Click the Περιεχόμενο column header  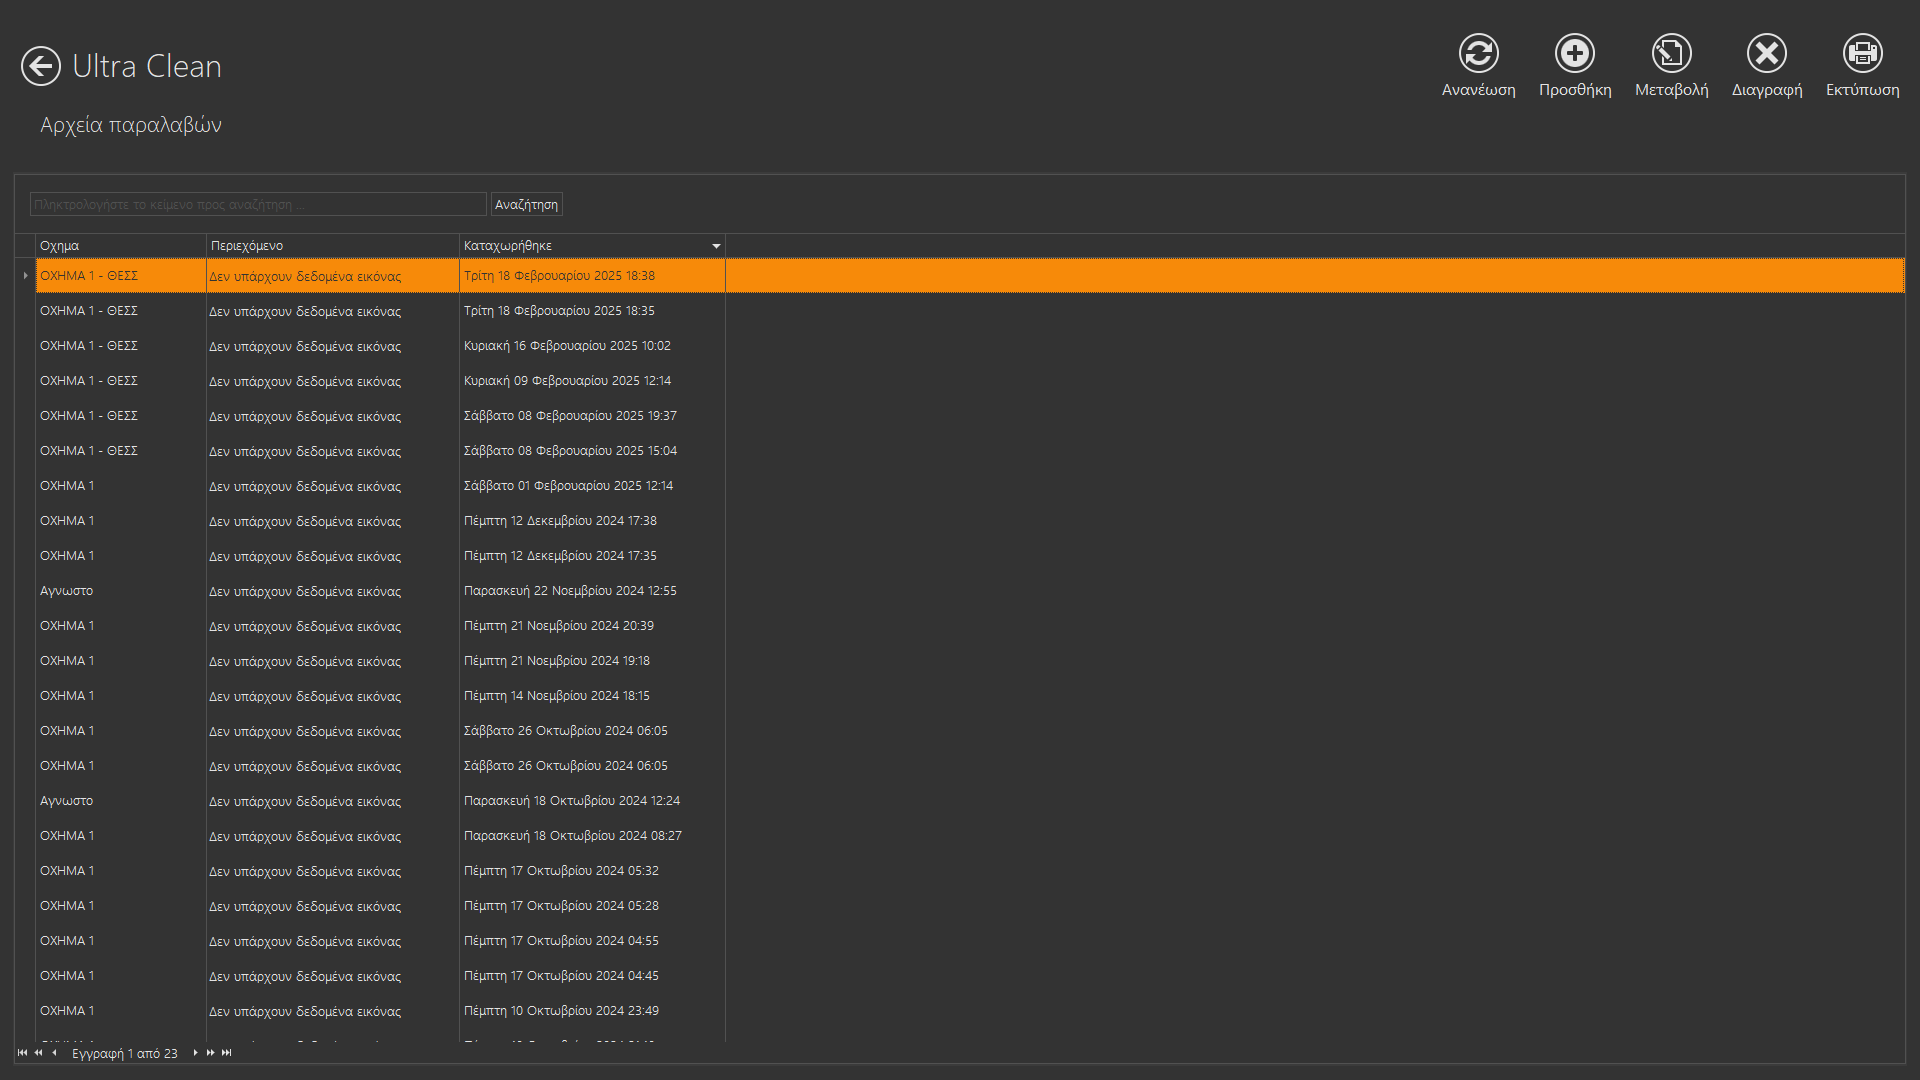tap(330, 246)
